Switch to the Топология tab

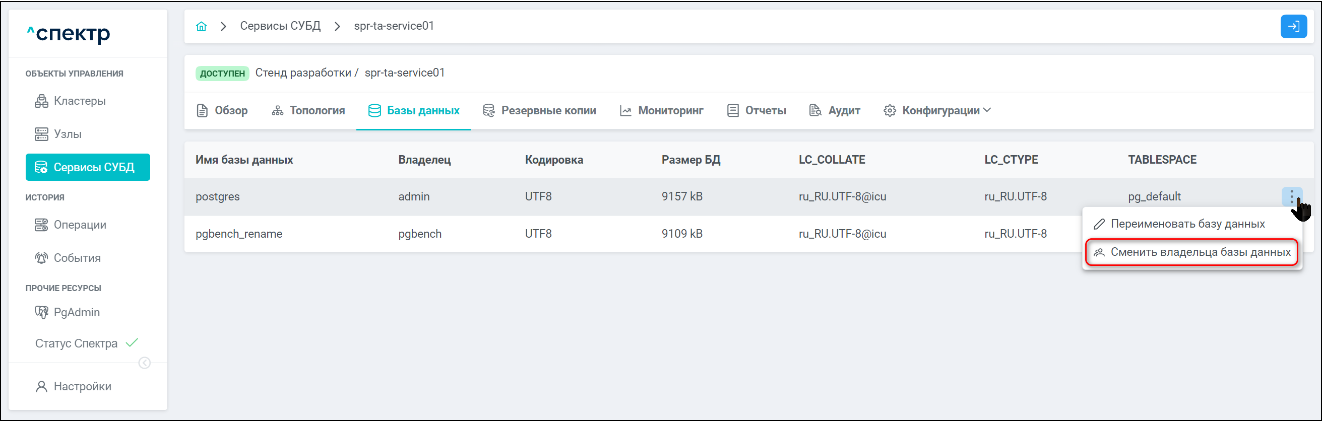[x=308, y=111]
